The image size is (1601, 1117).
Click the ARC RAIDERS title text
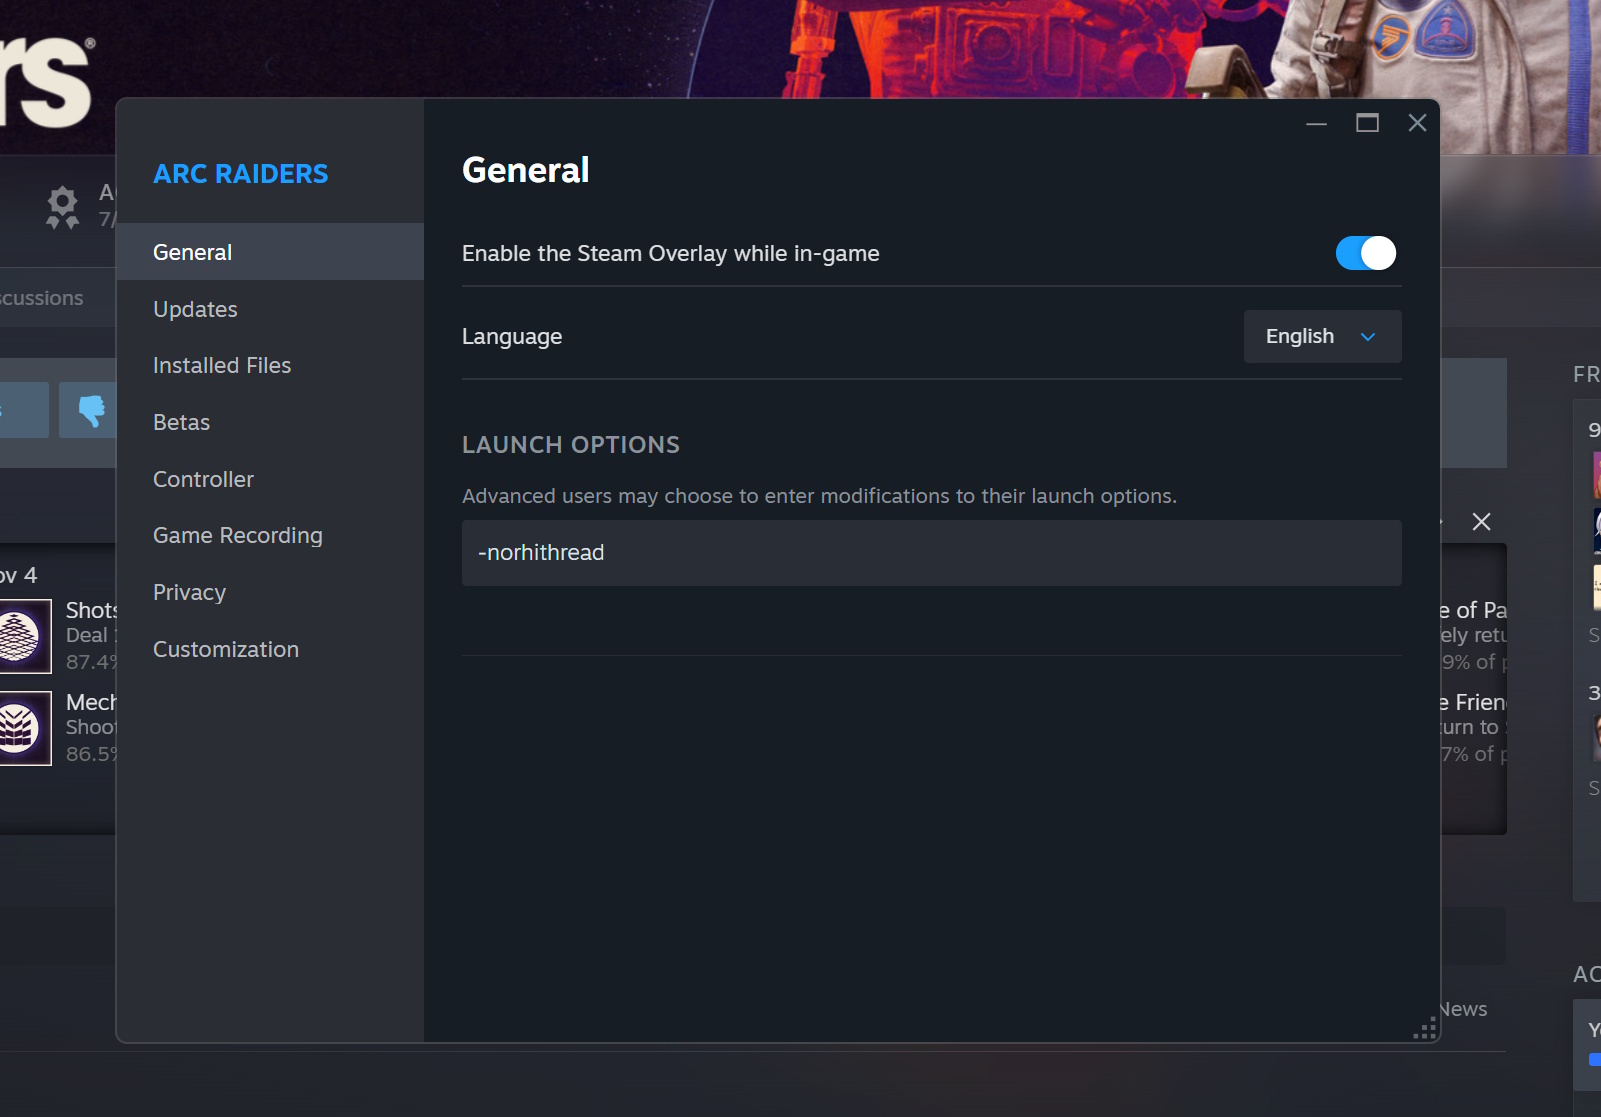tap(240, 173)
